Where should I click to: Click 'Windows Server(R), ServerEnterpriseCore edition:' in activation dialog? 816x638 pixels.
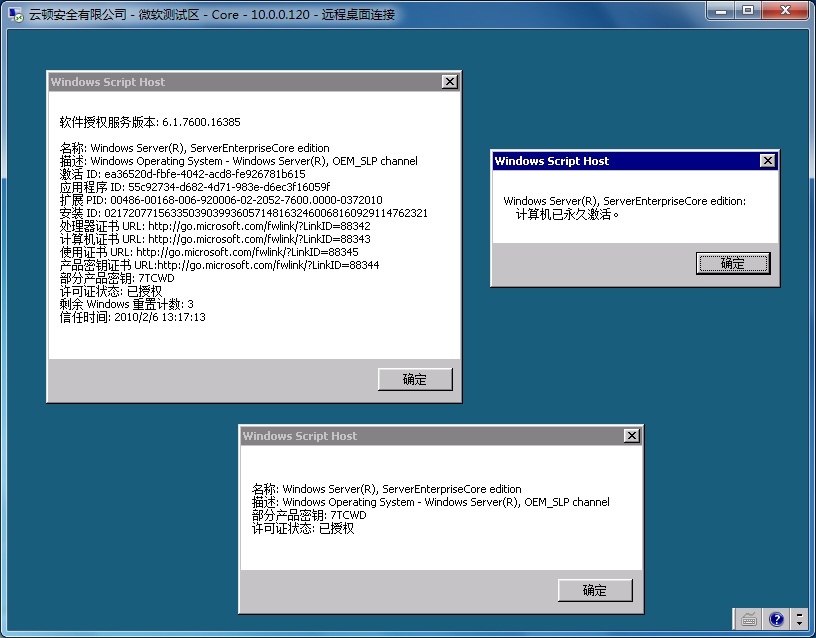point(624,201)
